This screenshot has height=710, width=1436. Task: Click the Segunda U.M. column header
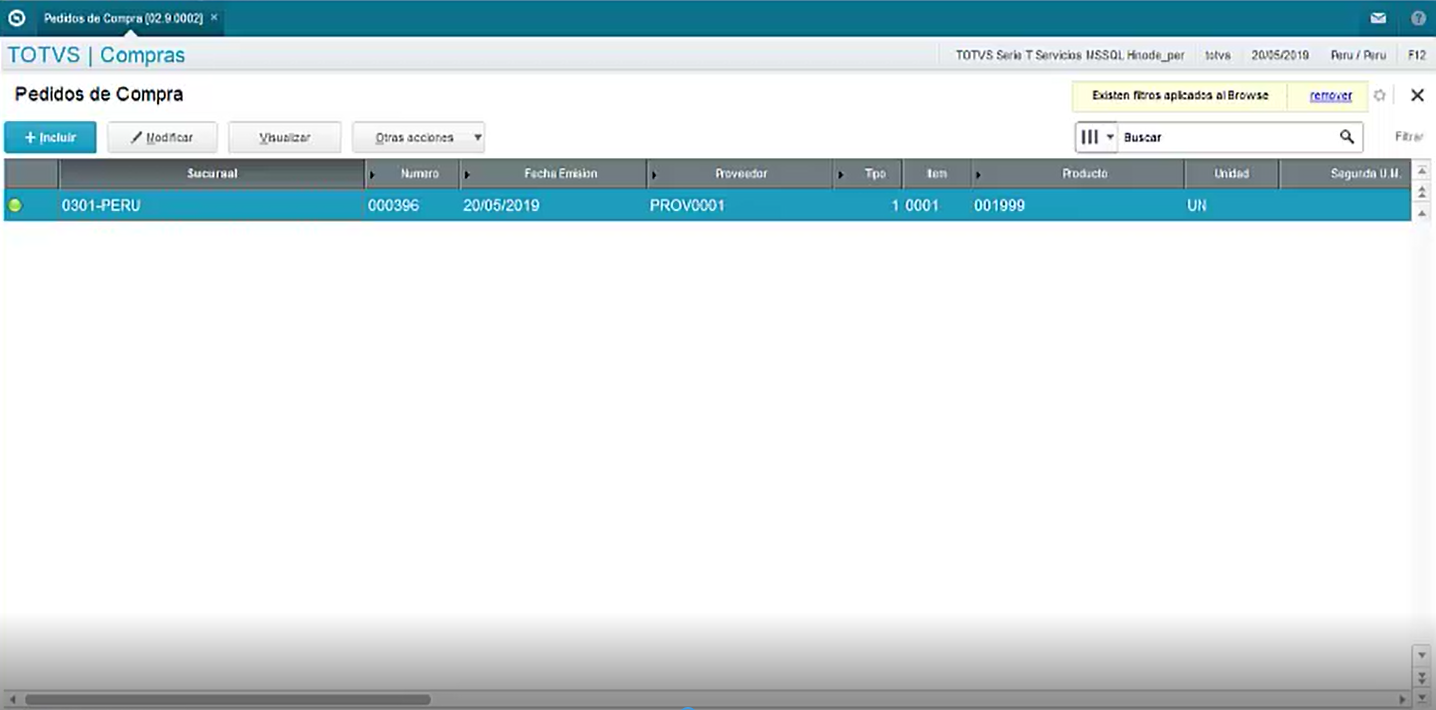point(1345,174)
